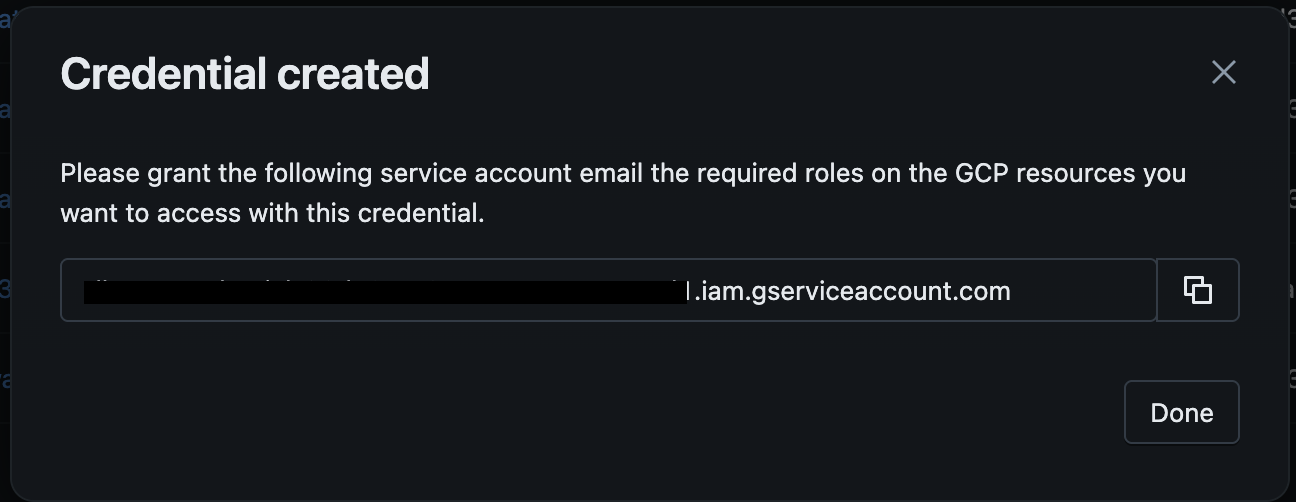
Task: Click the "Credential created" heading
Action: pyautogui.click(x=245, y=74)
